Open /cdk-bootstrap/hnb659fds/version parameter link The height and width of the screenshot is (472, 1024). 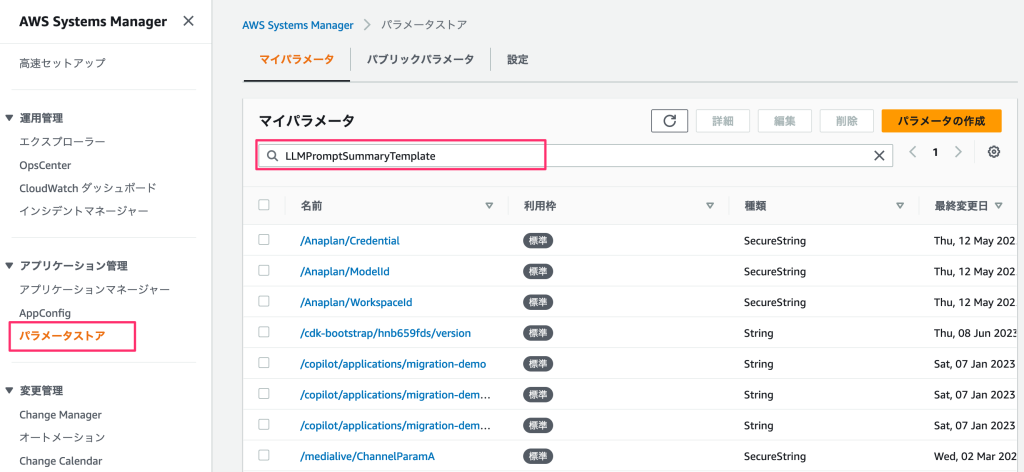(x=385, y=333)
